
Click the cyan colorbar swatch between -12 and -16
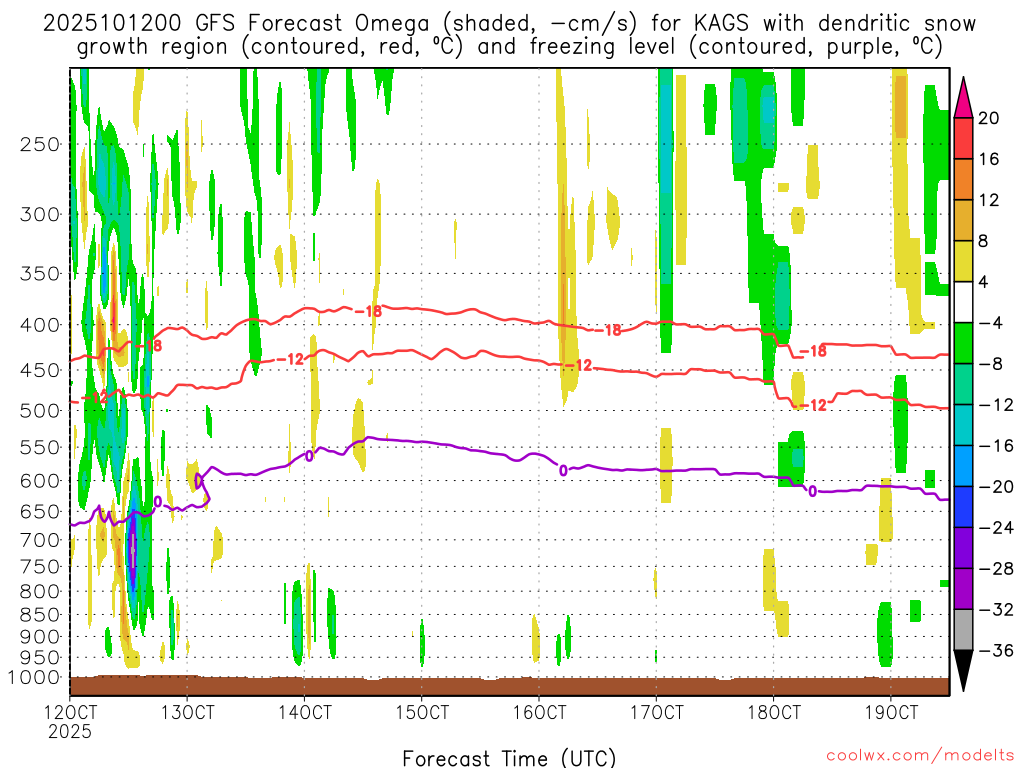963,425
